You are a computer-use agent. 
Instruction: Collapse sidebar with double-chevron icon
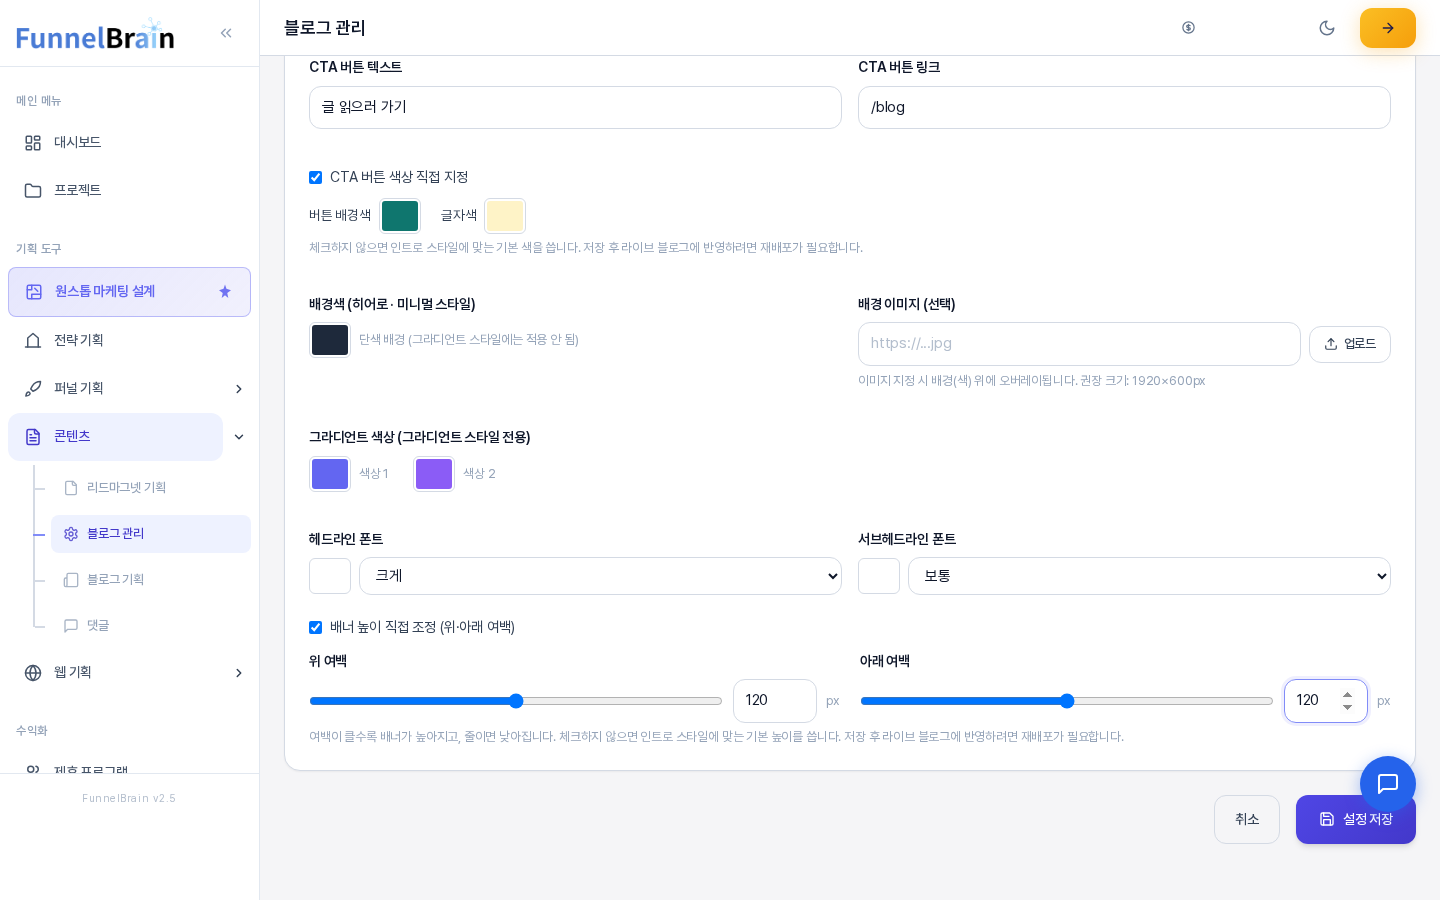[x=226, y=33]
